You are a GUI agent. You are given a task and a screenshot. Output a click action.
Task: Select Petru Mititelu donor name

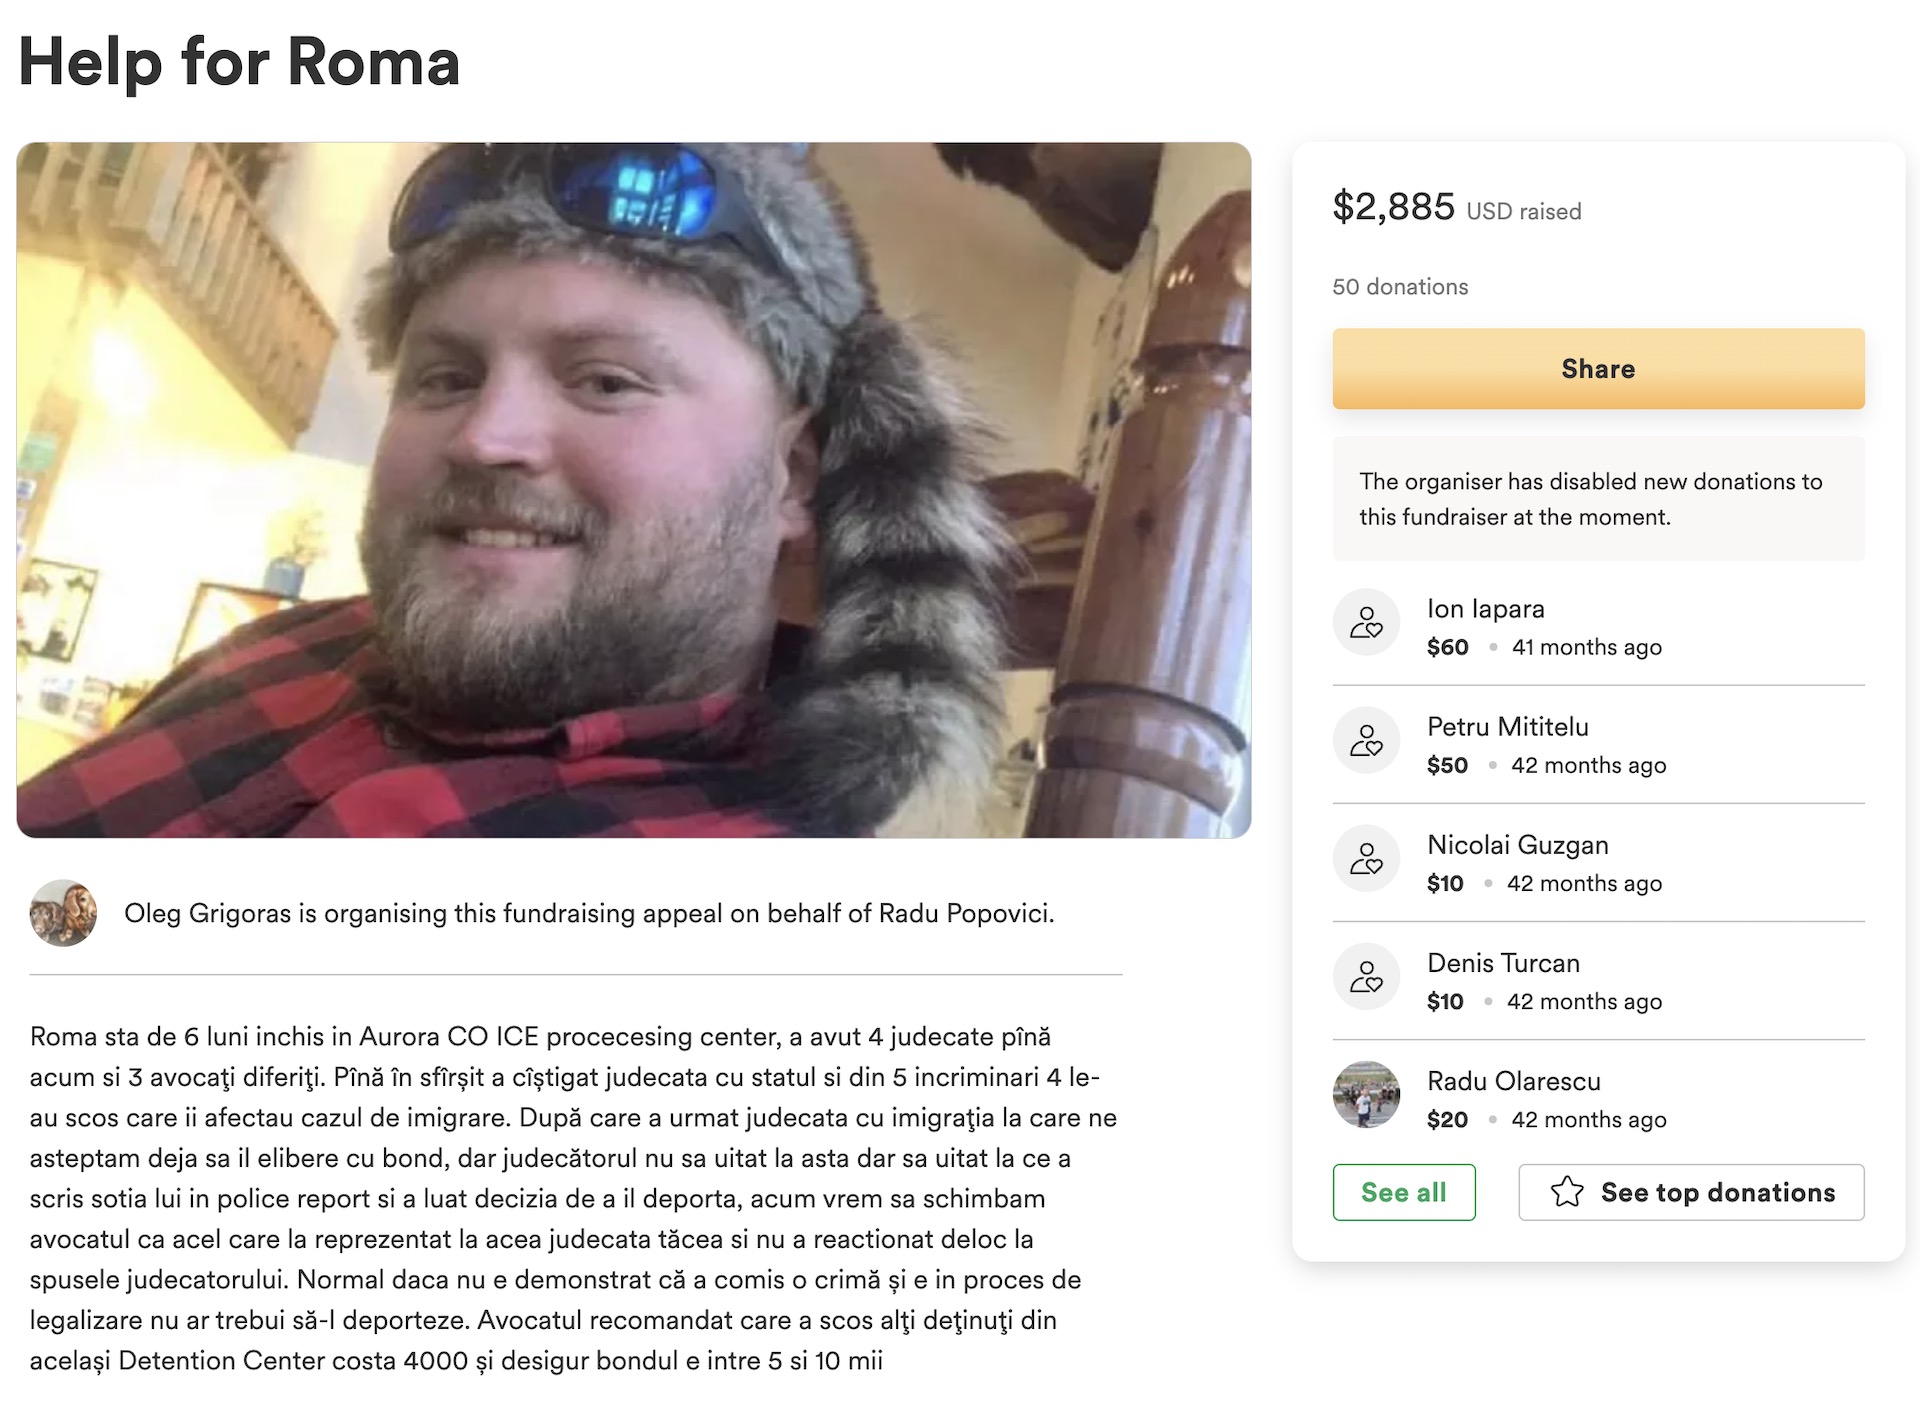tap(1507, 727)
